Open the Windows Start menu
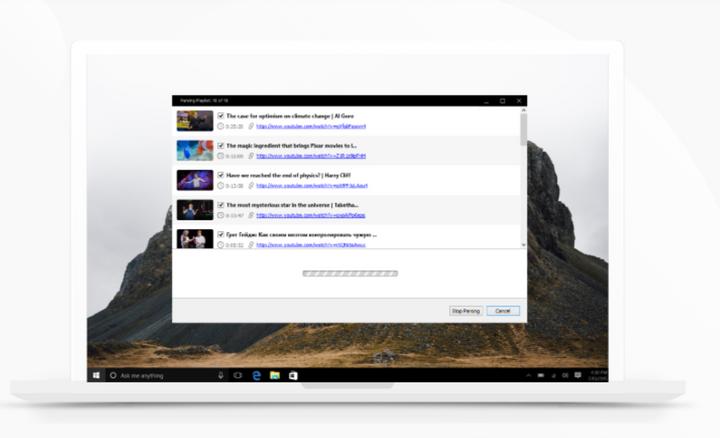Image resolution: width=720 pixels, height=438 pixels. [97, 375]
